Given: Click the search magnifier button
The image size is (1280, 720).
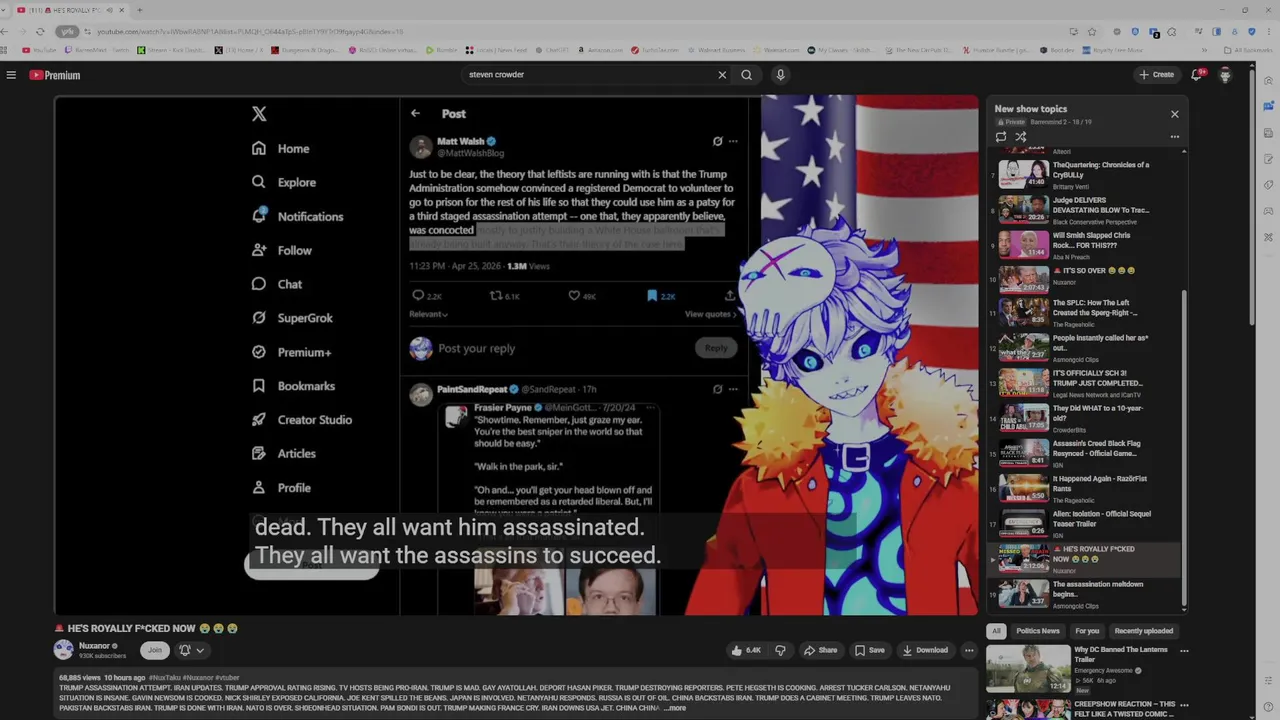Looking at the screenshot, I should coord(746,75).
